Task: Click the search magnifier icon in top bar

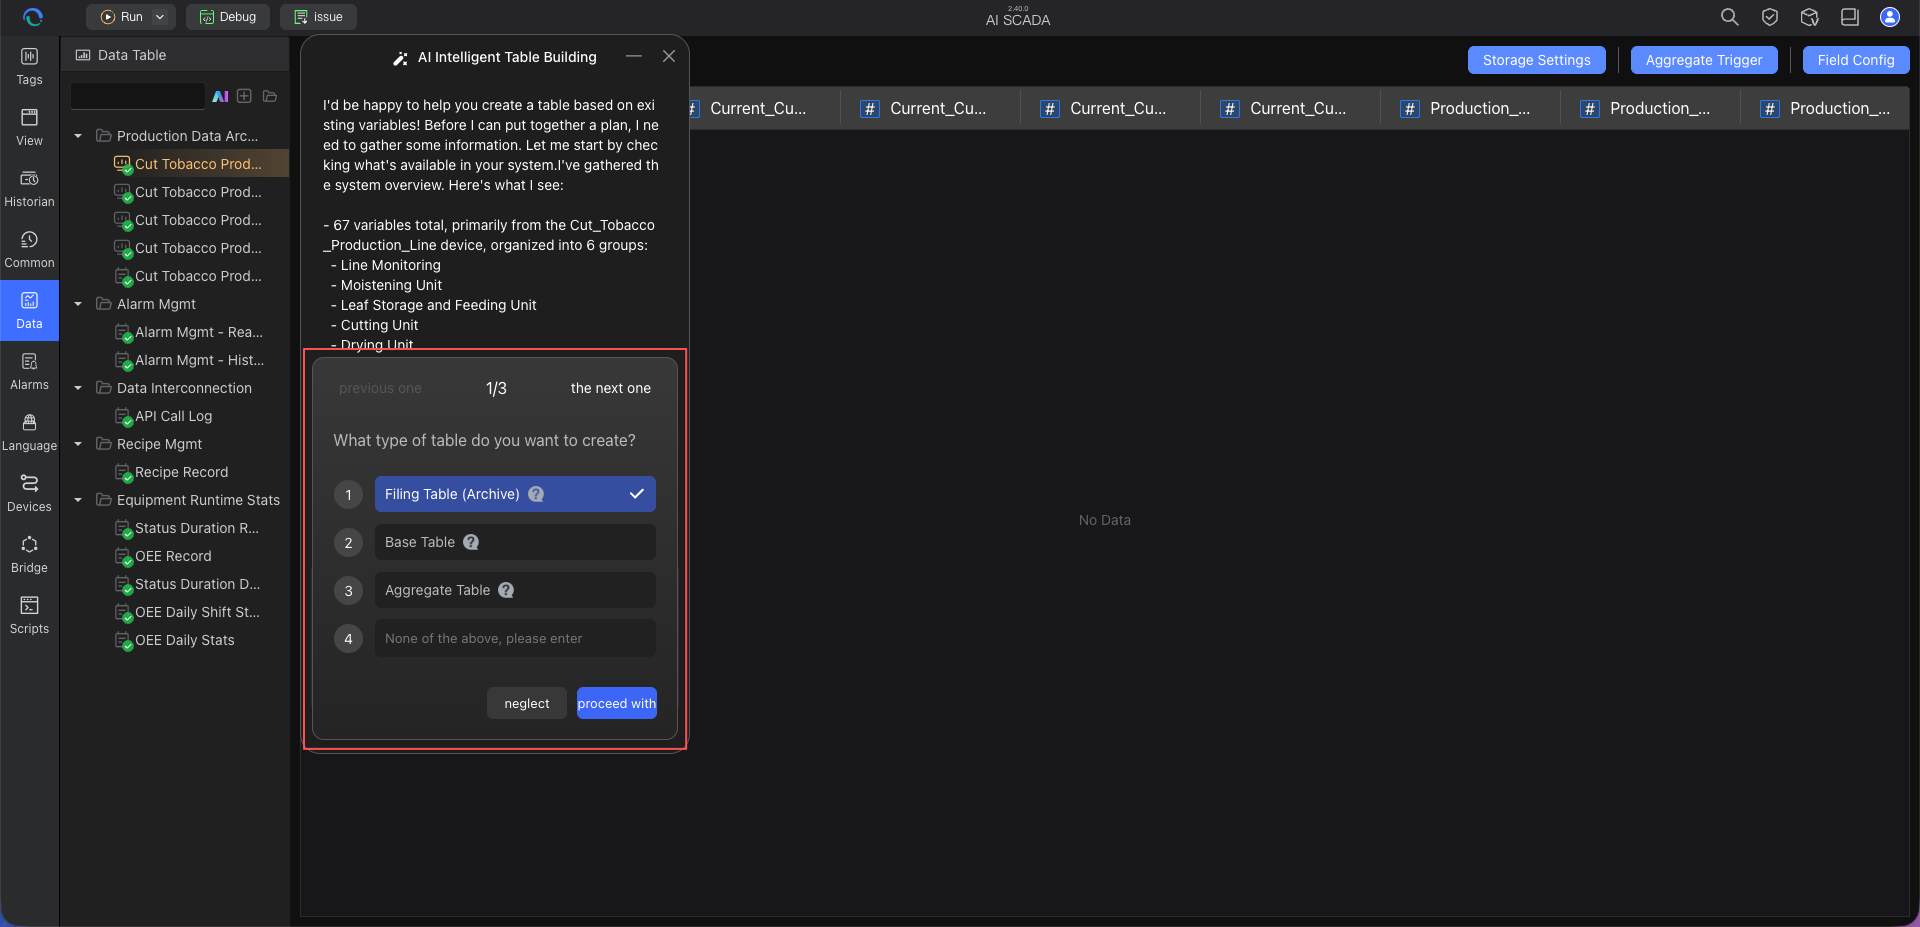Action: (x=1729, y=17)
